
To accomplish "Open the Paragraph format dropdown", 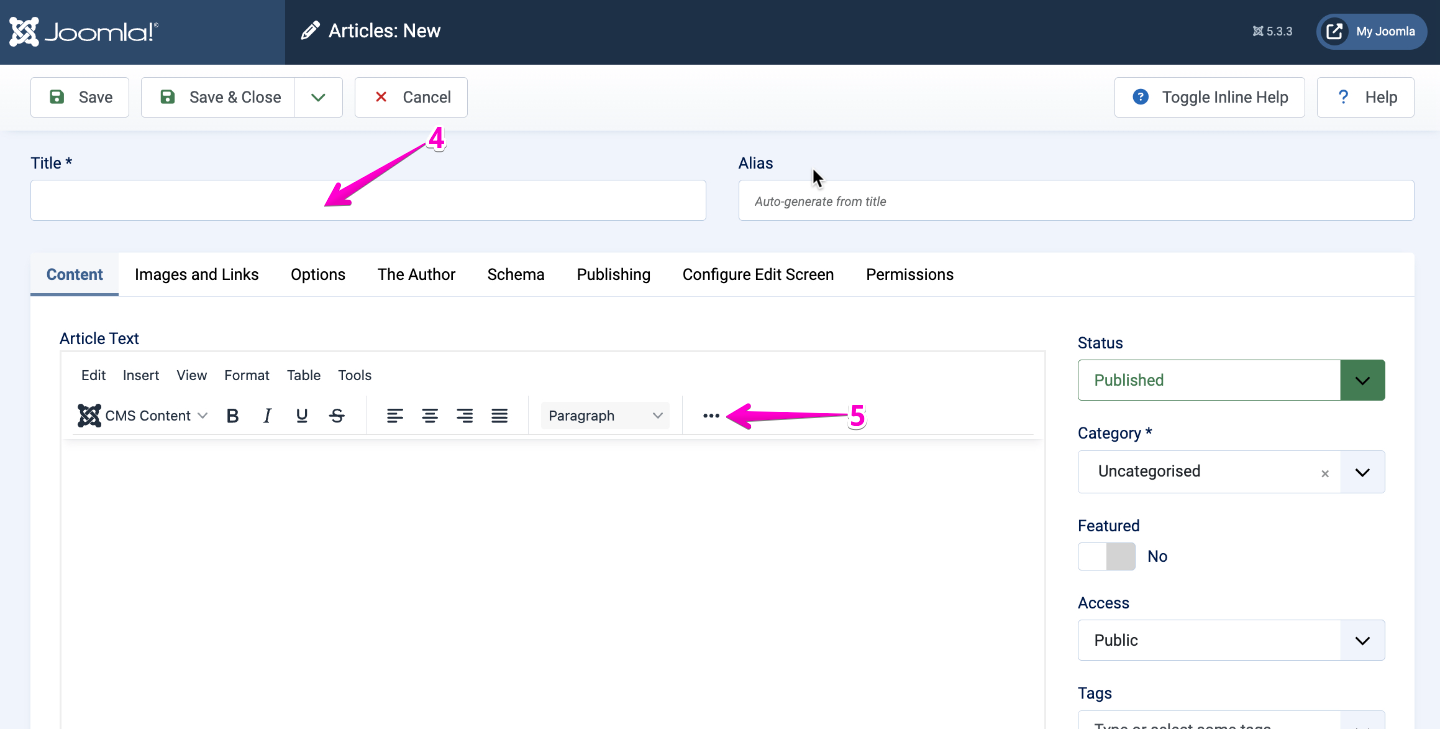I will click(x=605, y=416).
